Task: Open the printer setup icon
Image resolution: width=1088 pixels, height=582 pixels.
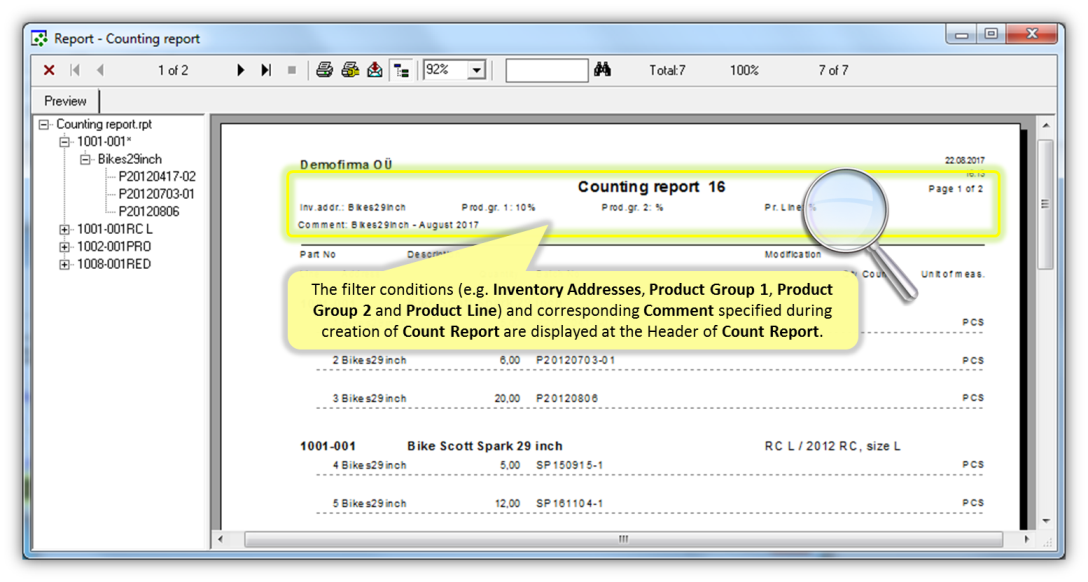Action: tap(350, 70)
